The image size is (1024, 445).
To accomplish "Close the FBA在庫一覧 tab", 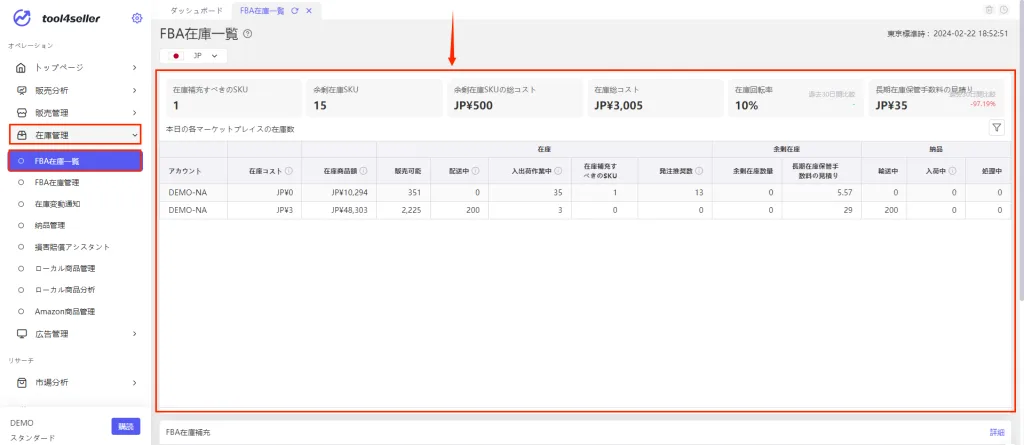I will point(309,11).
